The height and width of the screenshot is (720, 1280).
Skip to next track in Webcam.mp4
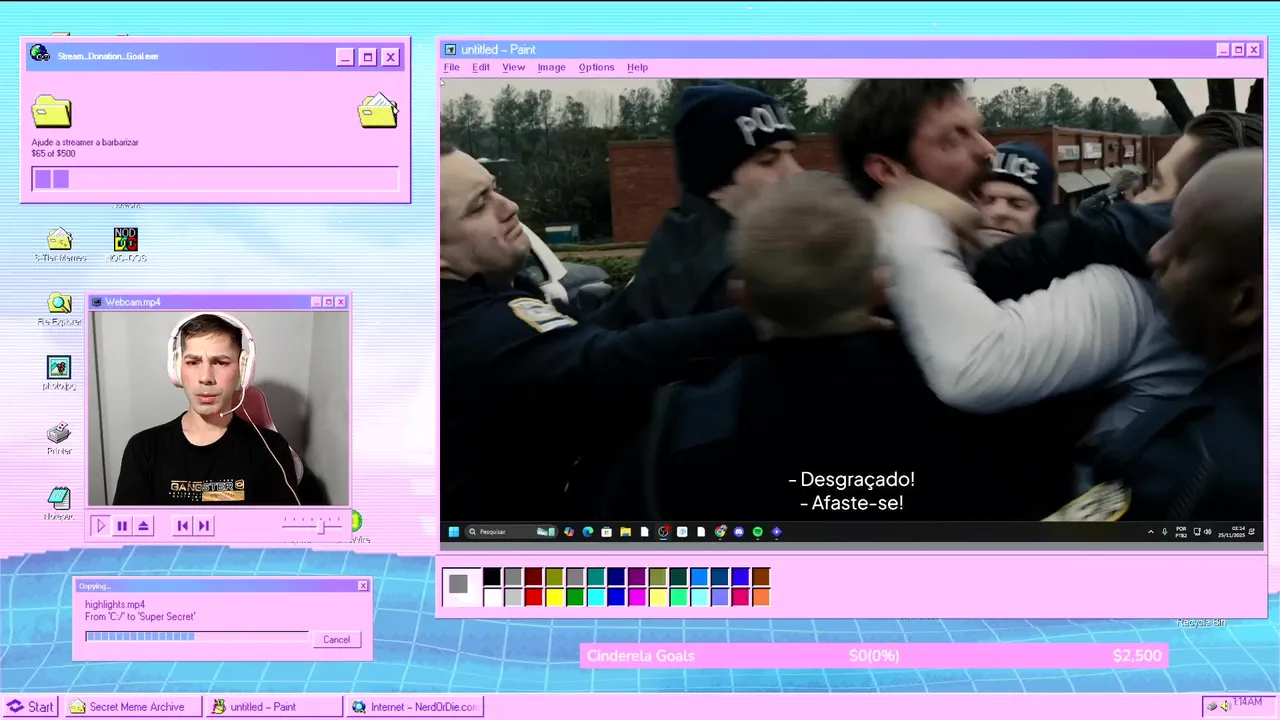204,525
